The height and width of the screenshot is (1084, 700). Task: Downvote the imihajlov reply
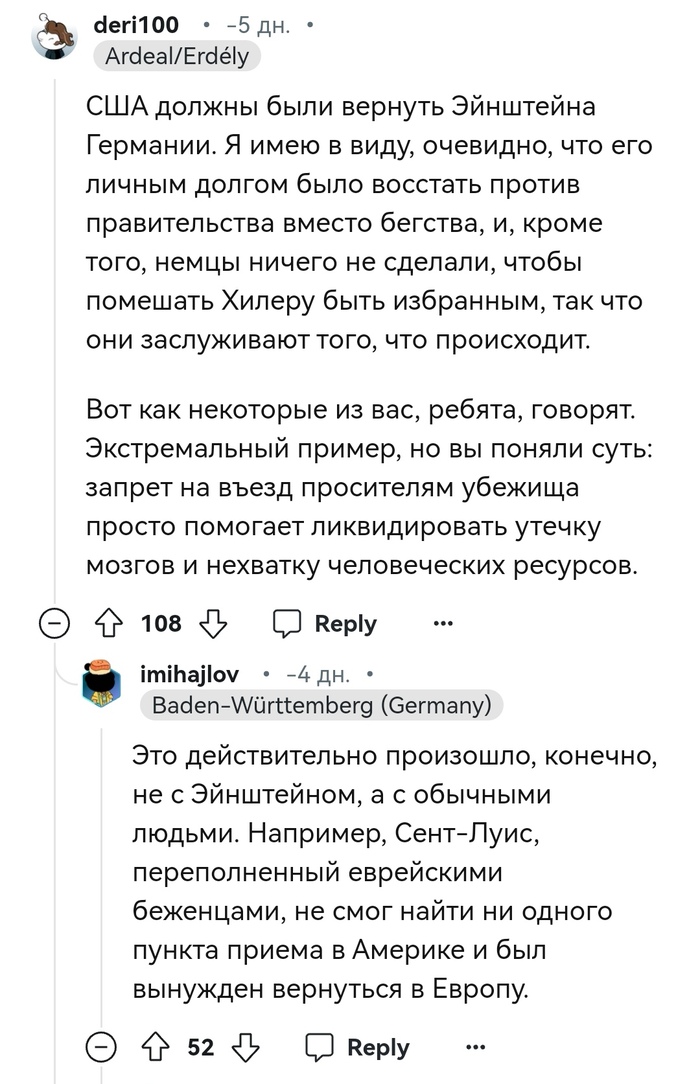coord(246,1047)
